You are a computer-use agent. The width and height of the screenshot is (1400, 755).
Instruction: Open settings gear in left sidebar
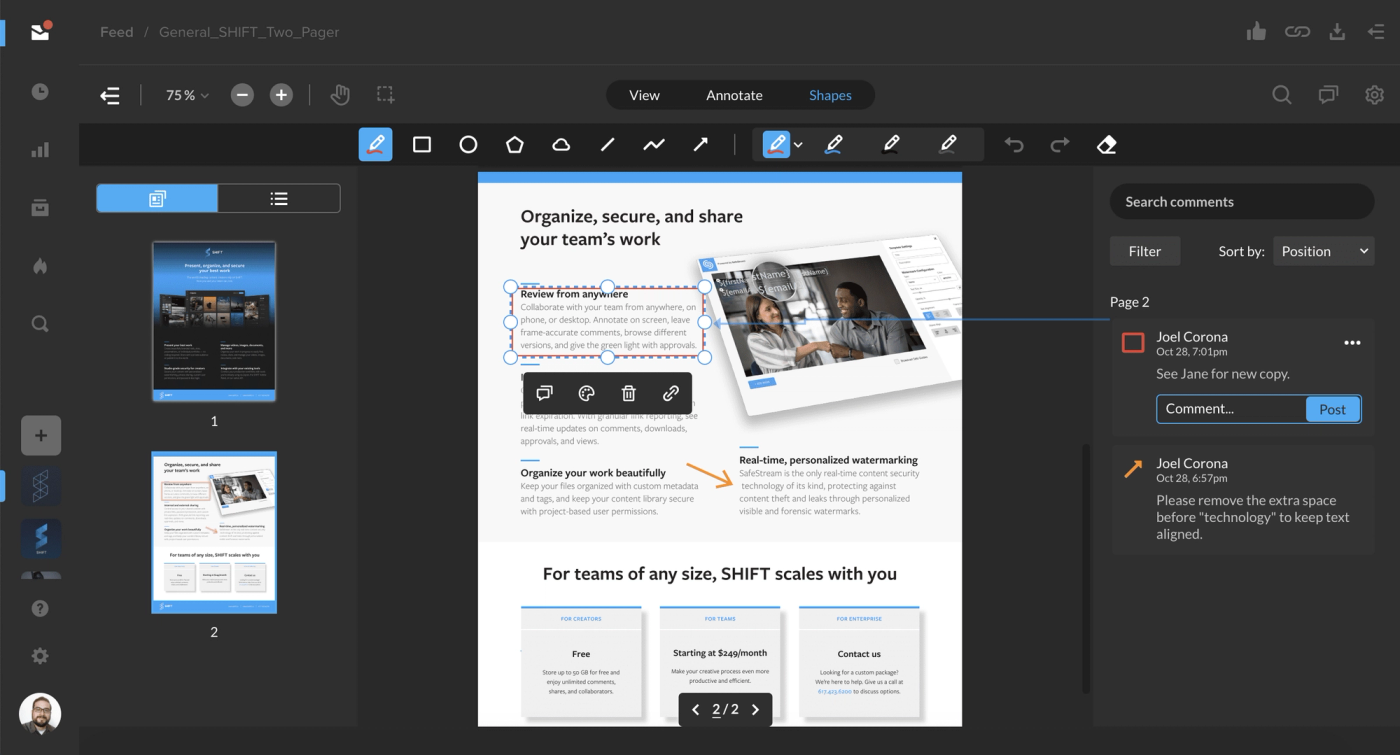tap(40, 656)
